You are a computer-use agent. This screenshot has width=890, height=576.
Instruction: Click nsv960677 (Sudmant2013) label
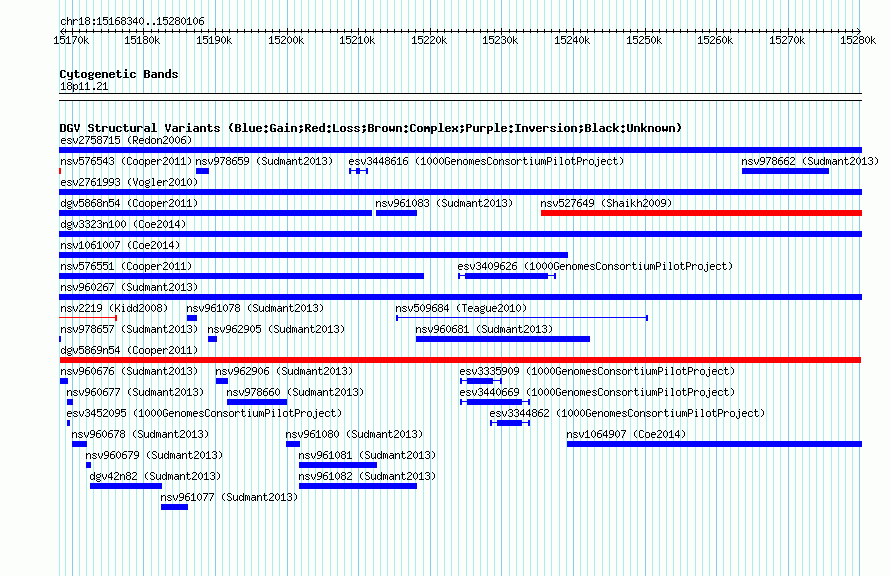pyautogui.click(x=135, y=392)
